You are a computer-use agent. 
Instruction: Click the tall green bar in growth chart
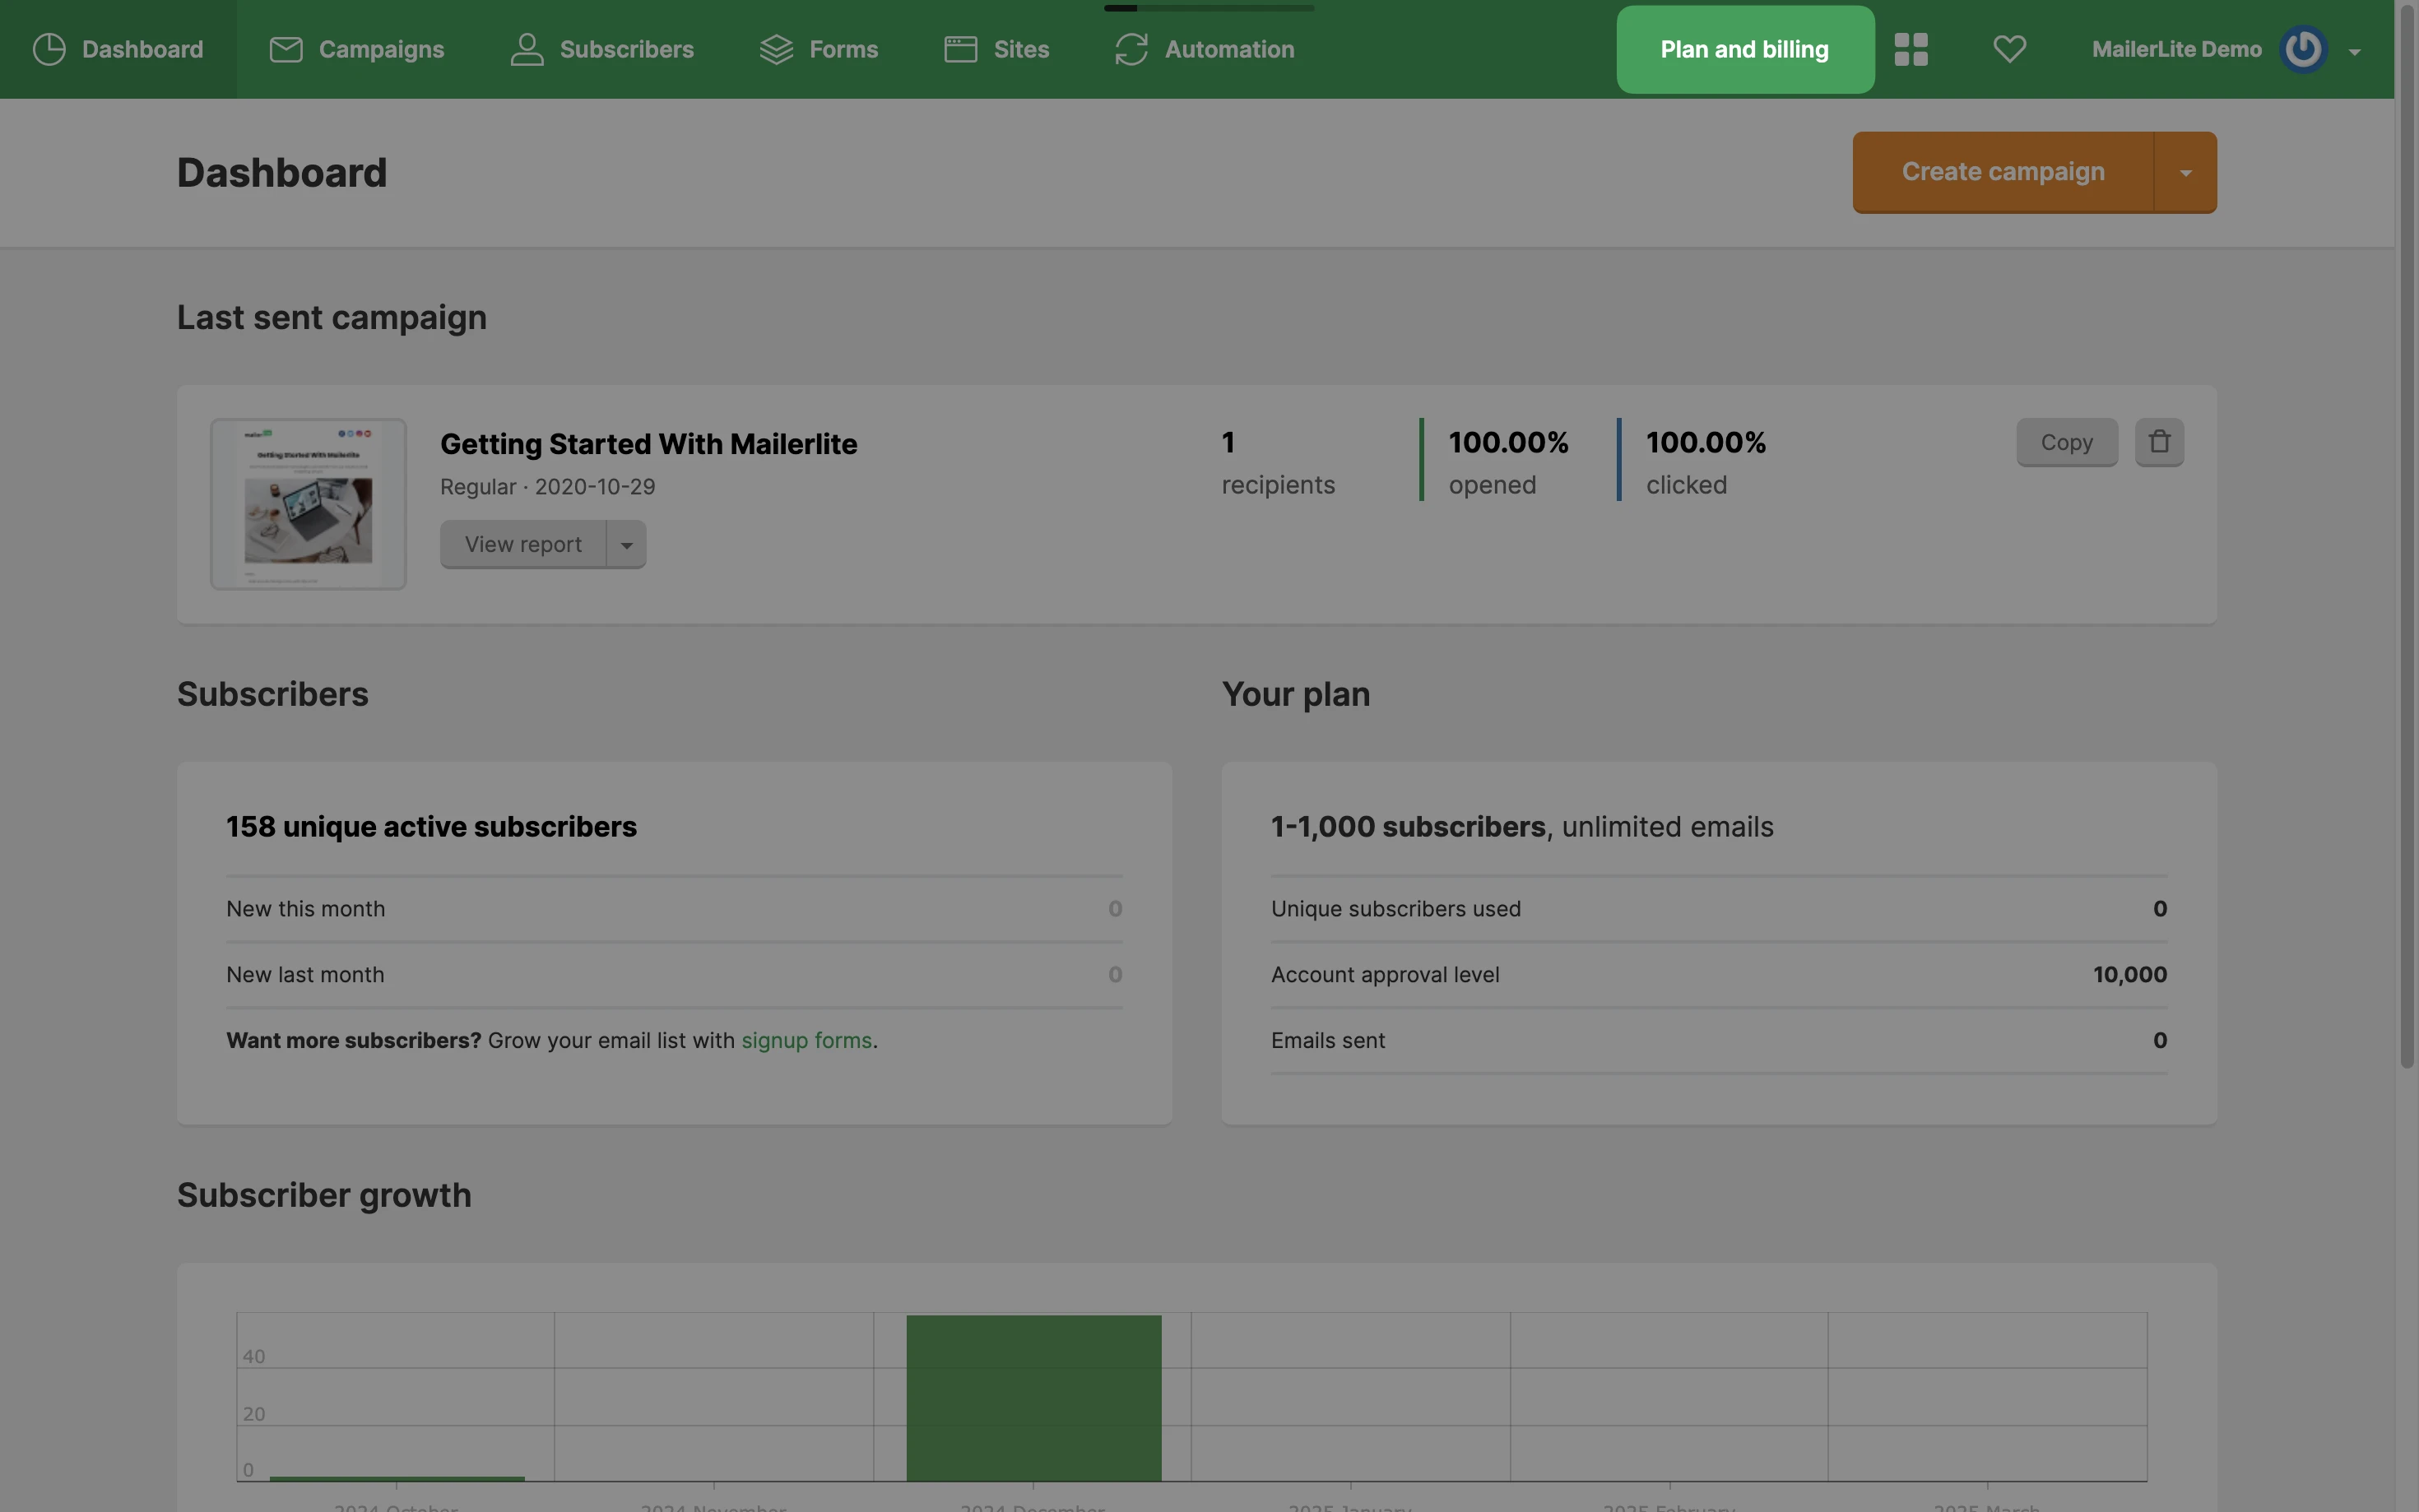pyautogui.click(x=1033, y=1397)
